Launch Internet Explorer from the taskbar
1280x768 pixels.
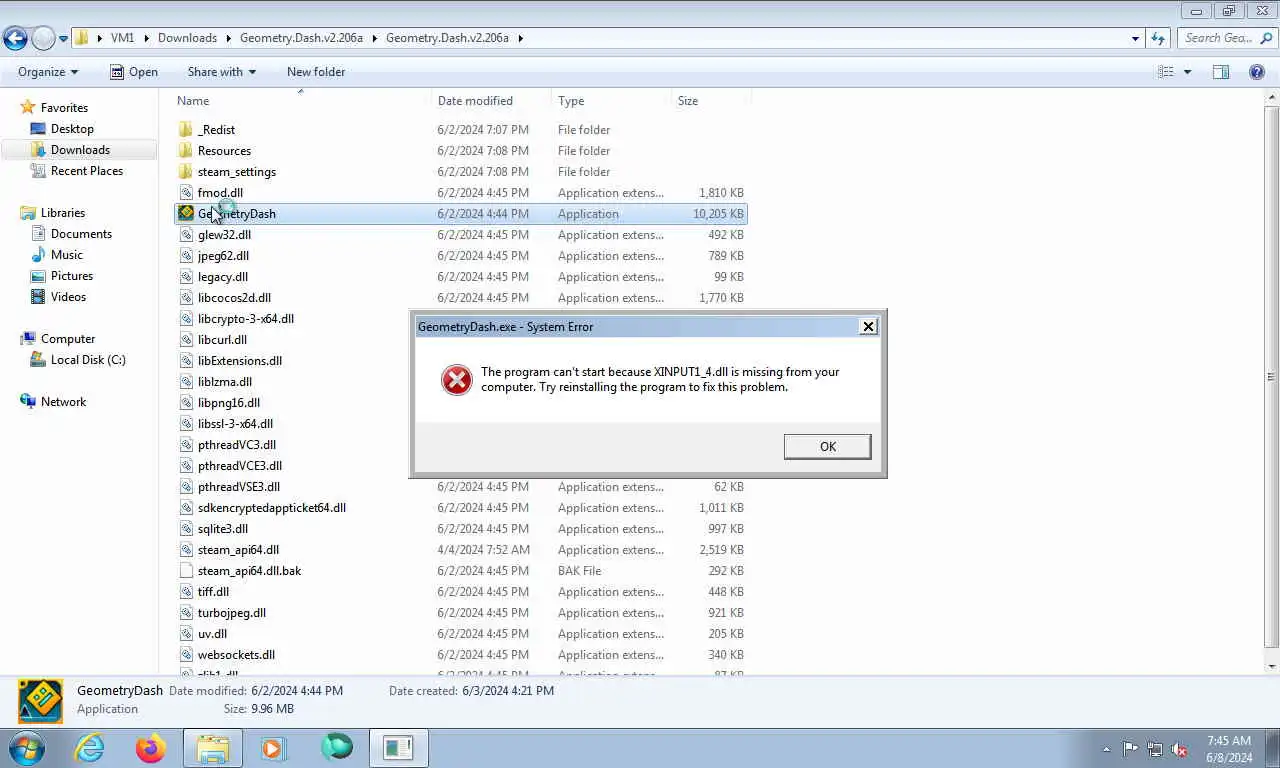[x=89, y=748]
